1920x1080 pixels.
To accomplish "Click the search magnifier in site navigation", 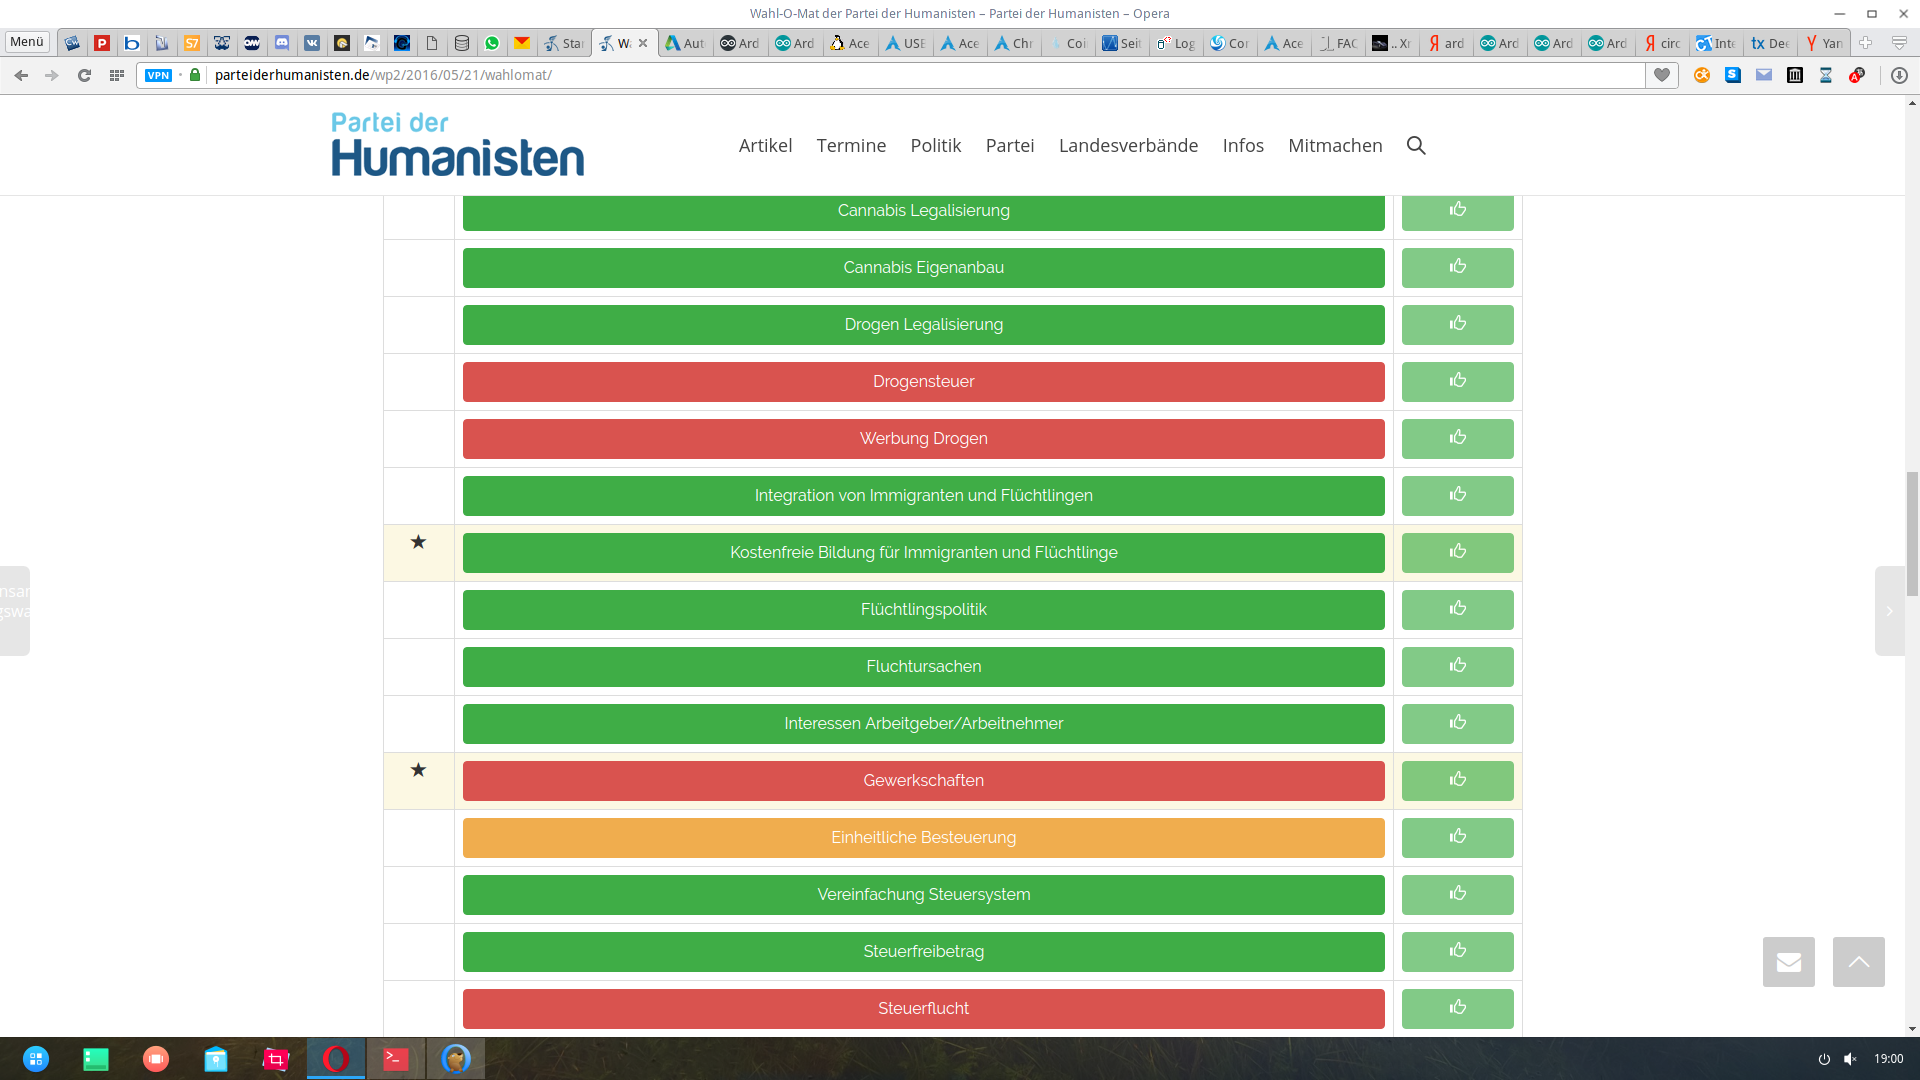I will (x=1416, y=145).
